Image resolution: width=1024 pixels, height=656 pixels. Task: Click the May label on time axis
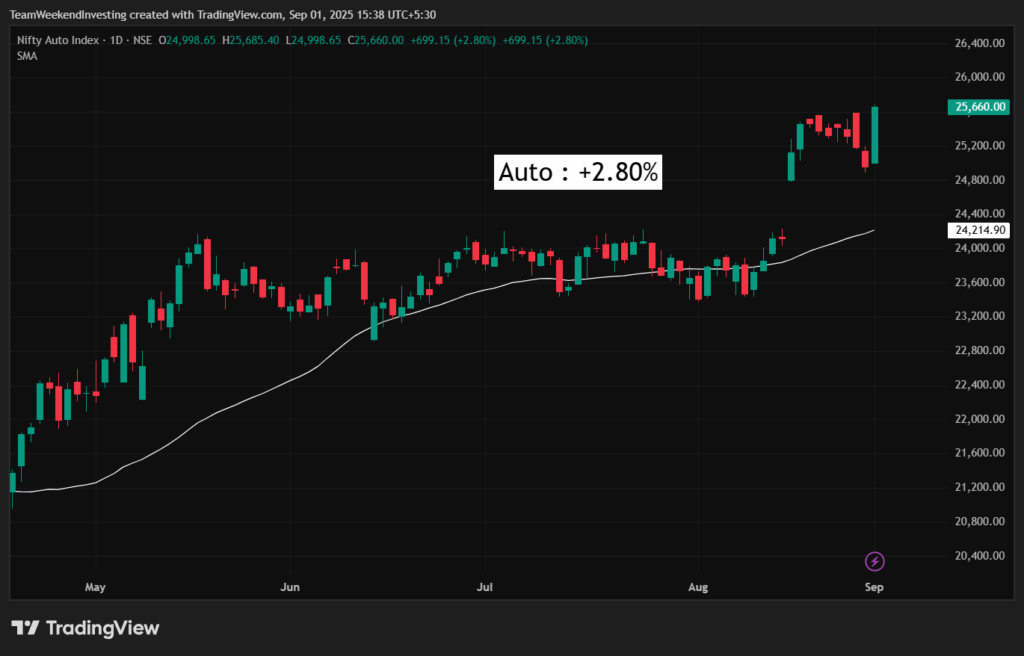click(95, 587)
